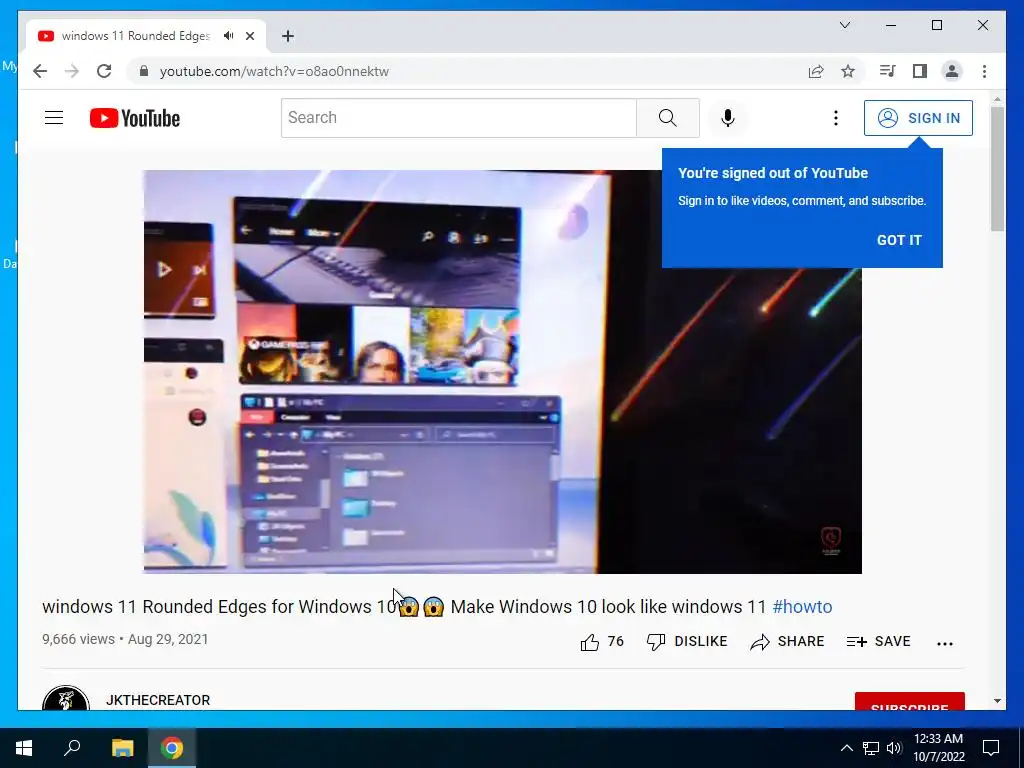Viewport: 1024px width, 768px height.
Task: Toggle Chrome side panel
Action: pyautogui.click(x=920, y=71)
